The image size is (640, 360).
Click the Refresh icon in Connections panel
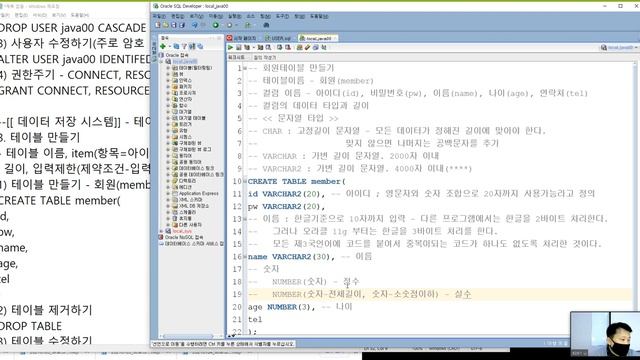[x=176, y=47]
